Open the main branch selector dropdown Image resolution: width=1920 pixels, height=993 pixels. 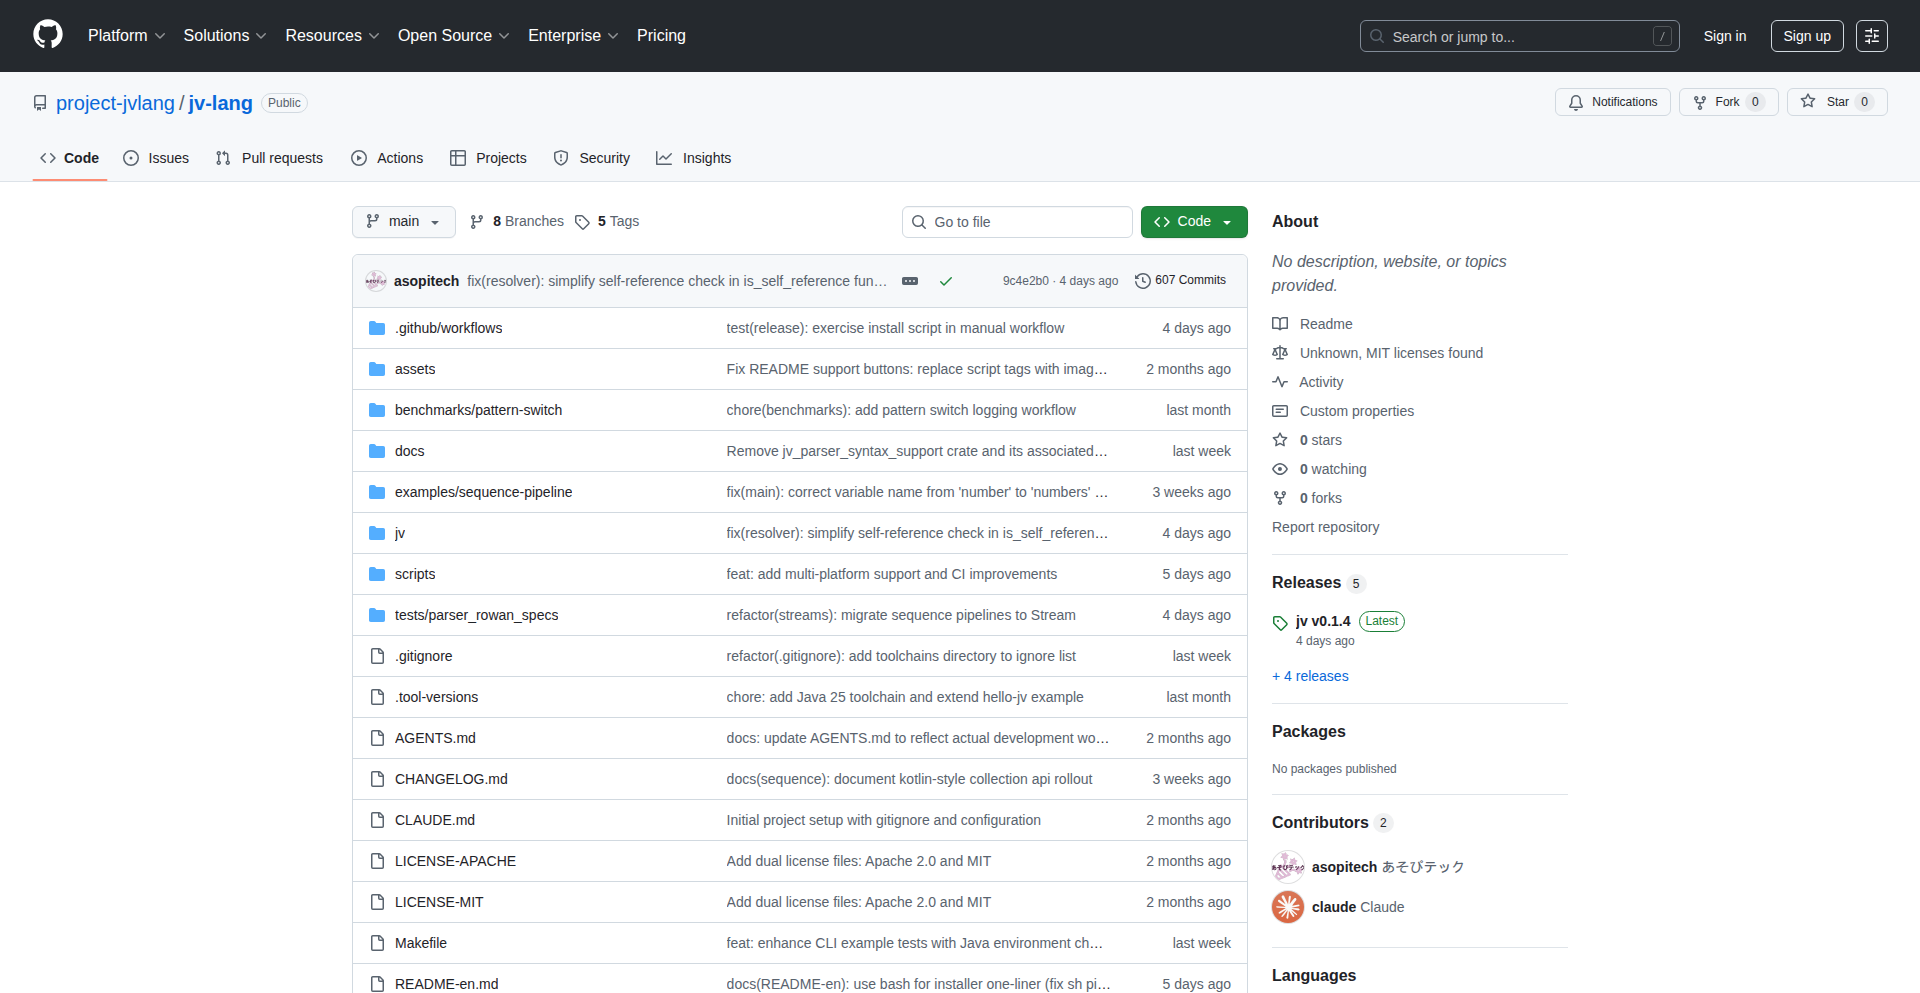click(x=404, y=222)
